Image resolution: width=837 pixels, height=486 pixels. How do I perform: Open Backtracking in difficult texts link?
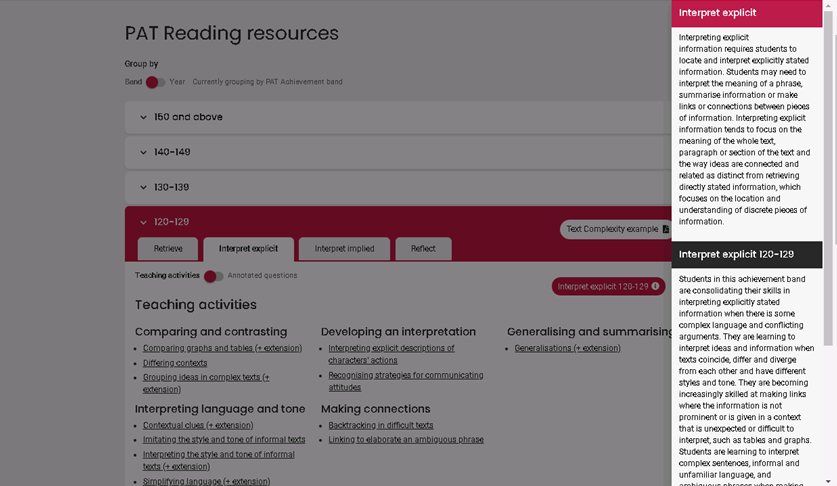(381, 426)
